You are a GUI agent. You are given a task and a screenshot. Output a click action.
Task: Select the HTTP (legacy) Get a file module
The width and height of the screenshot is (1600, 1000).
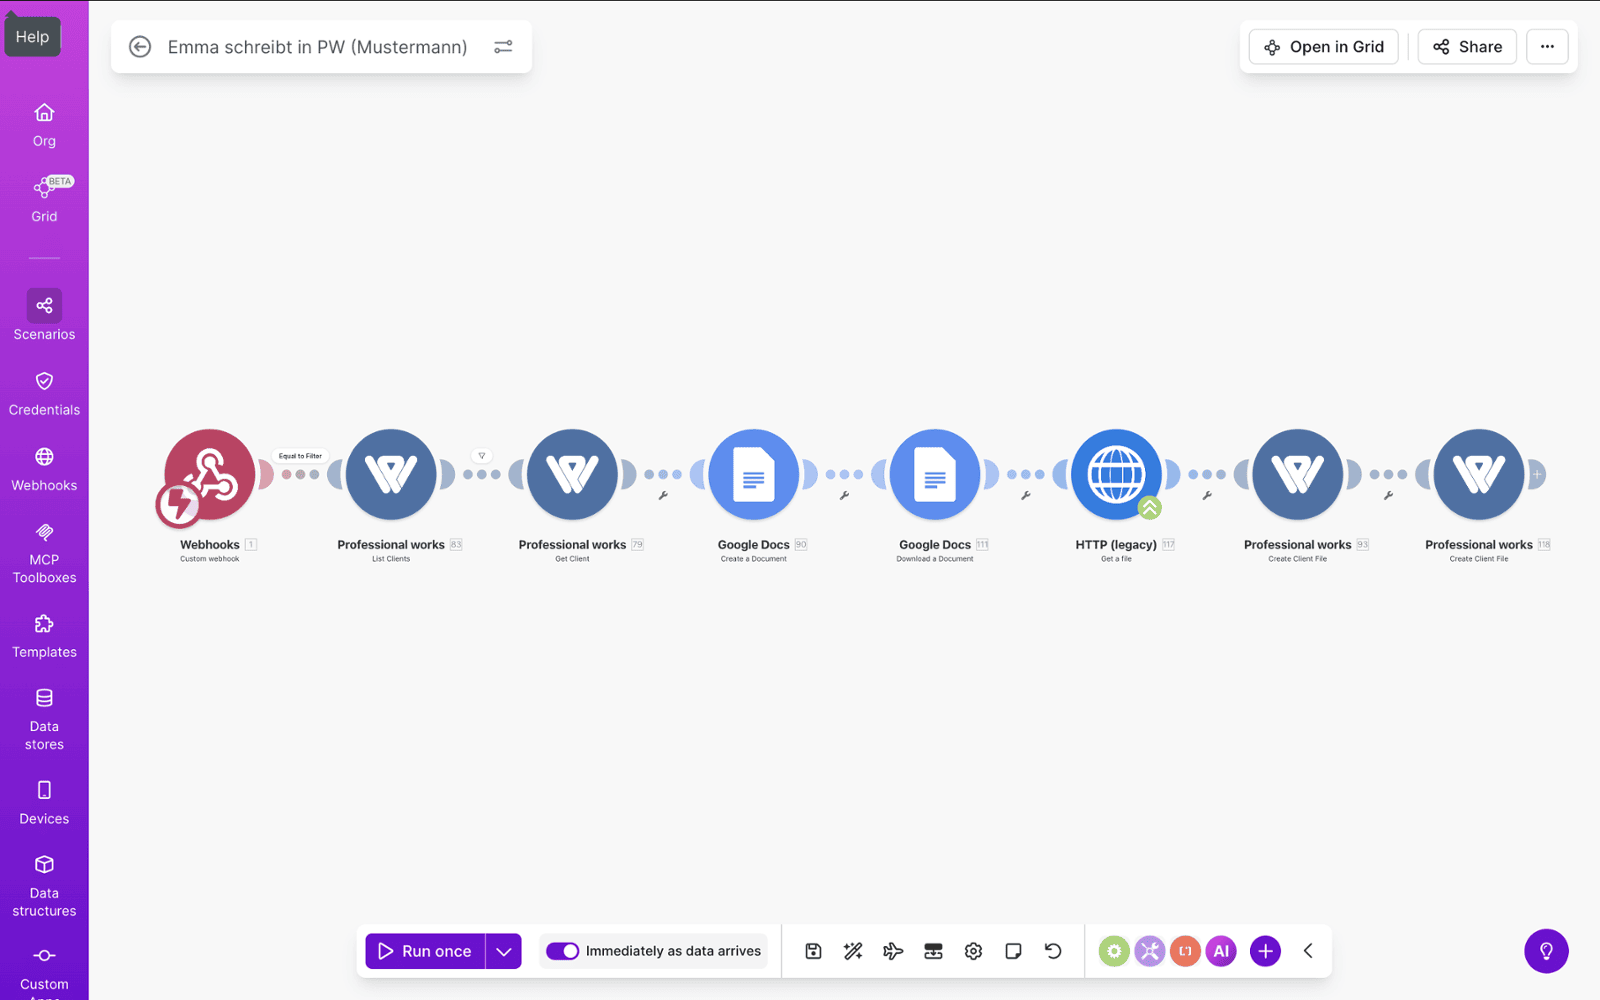pyautogui.click(x=1115, y=475)
